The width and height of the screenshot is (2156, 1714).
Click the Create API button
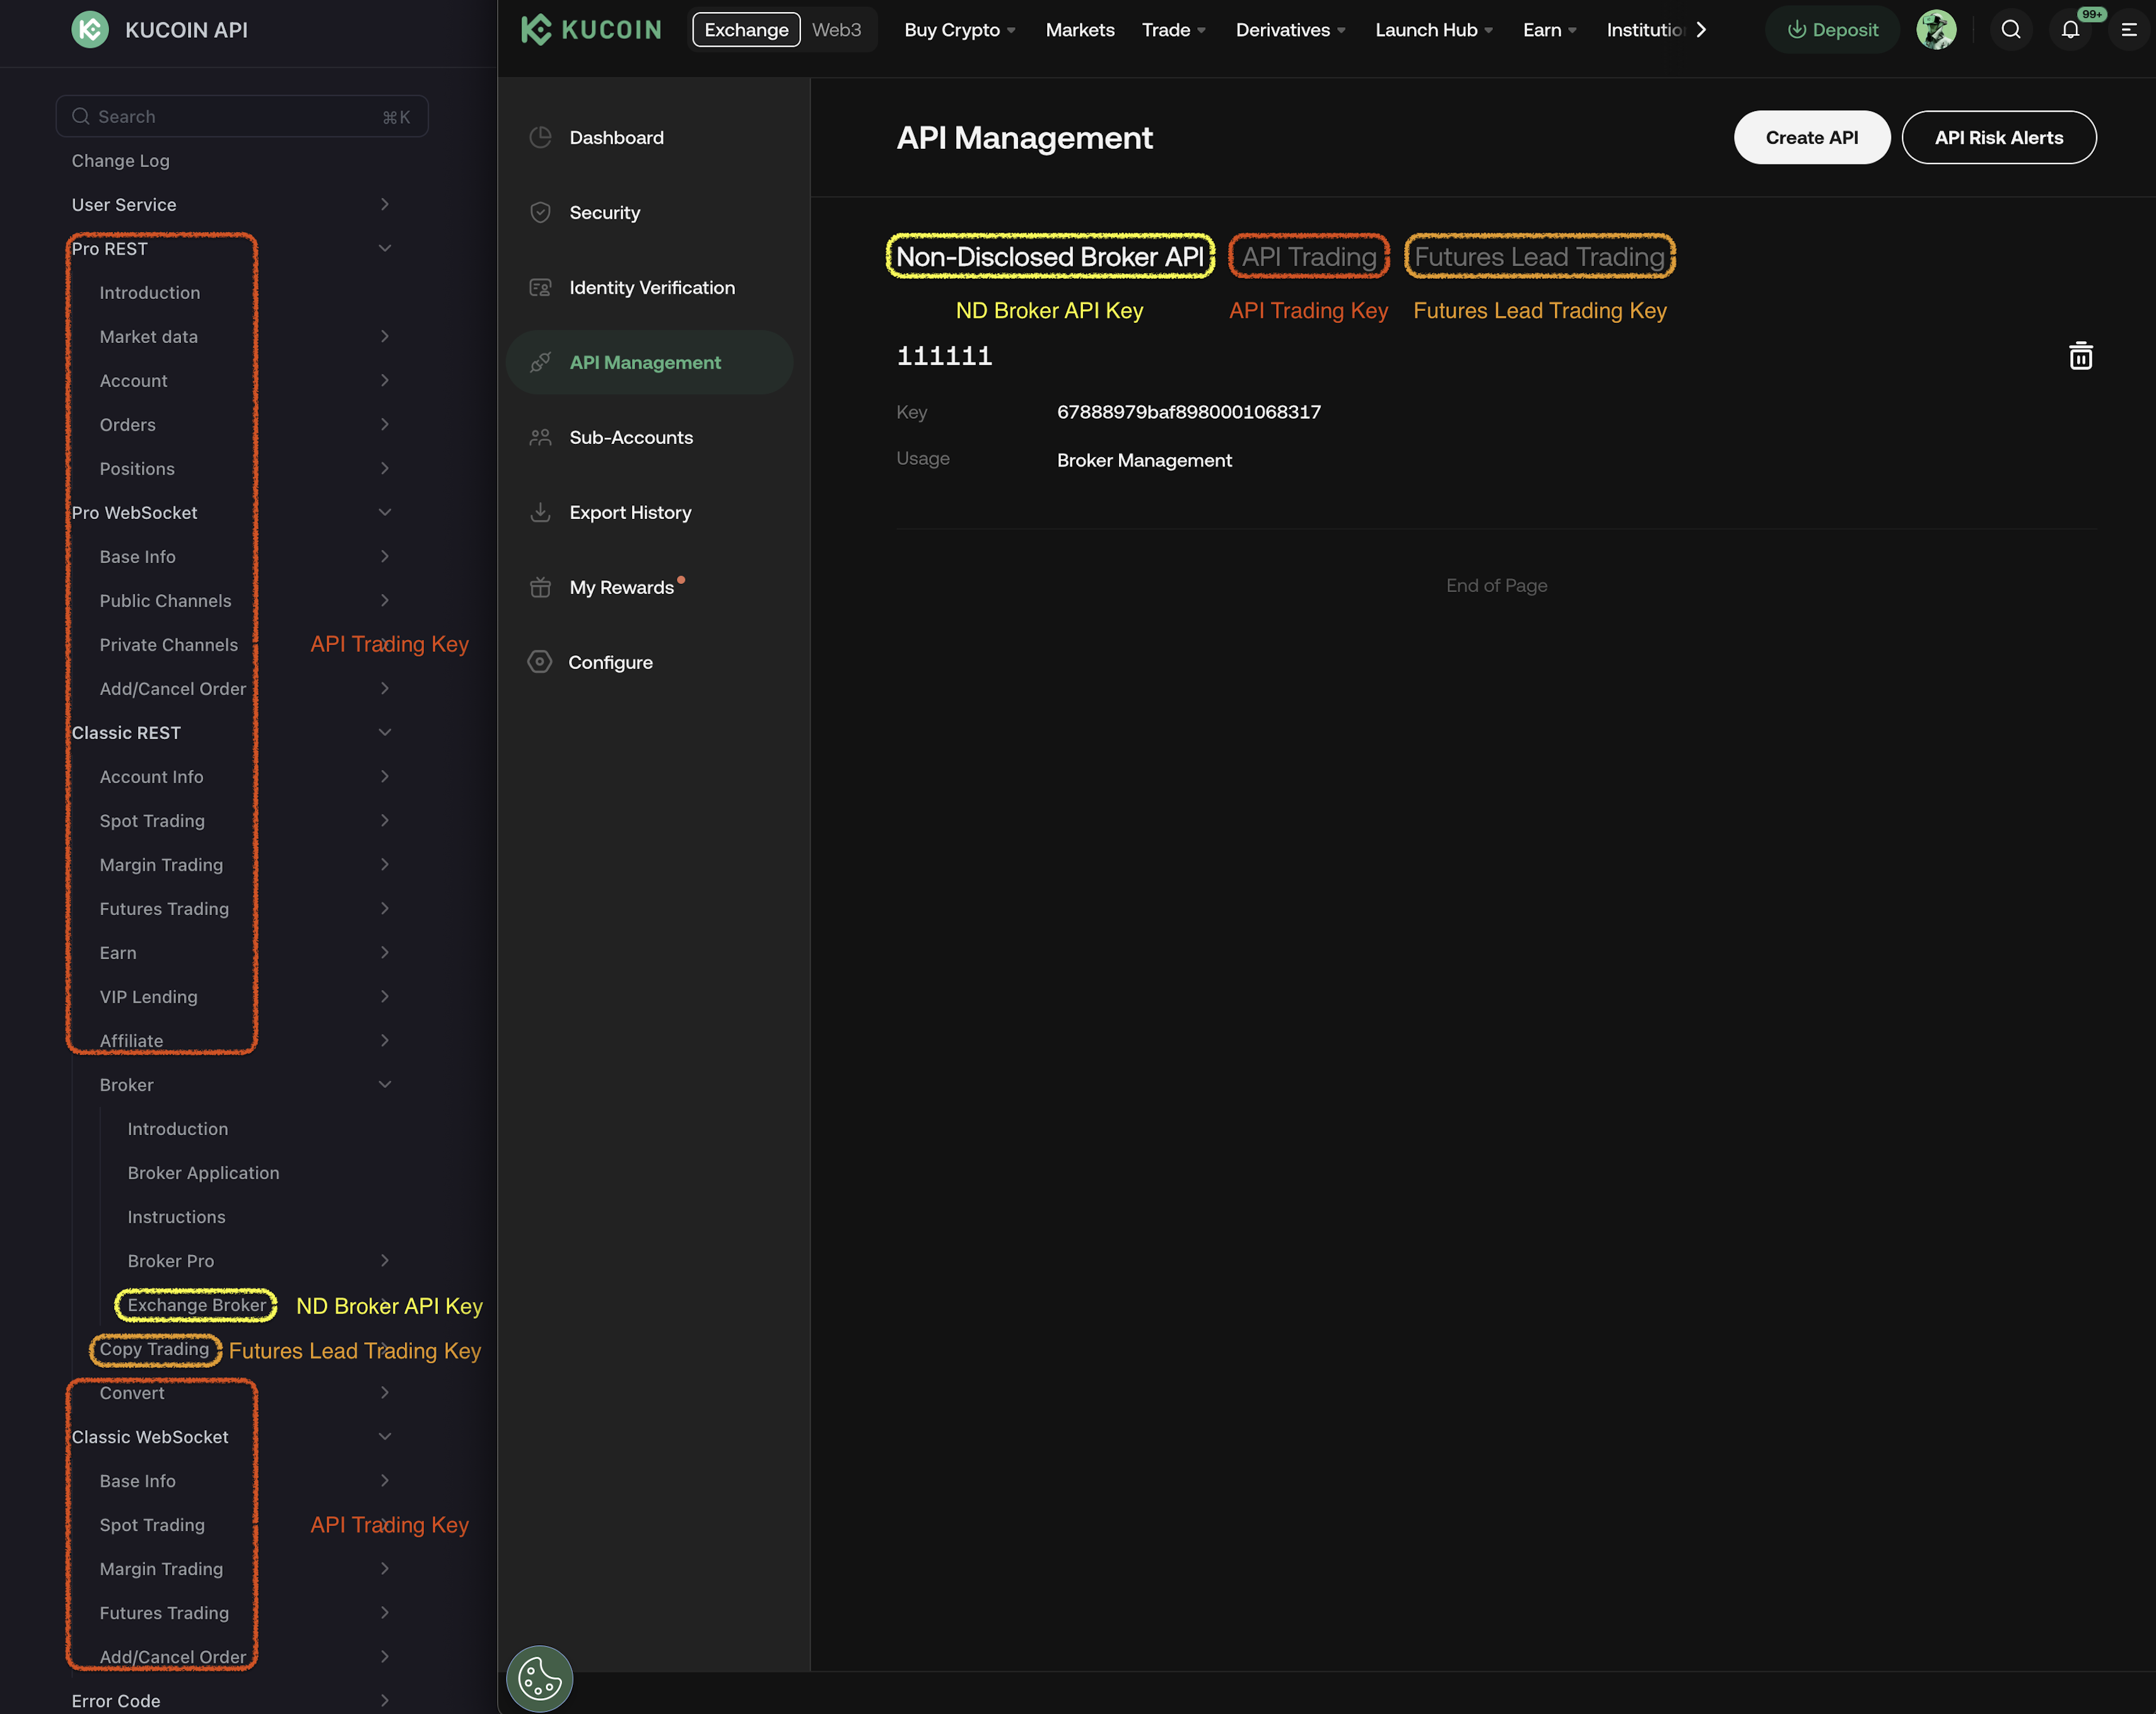pyautogui.click(x=1811, y=138)
